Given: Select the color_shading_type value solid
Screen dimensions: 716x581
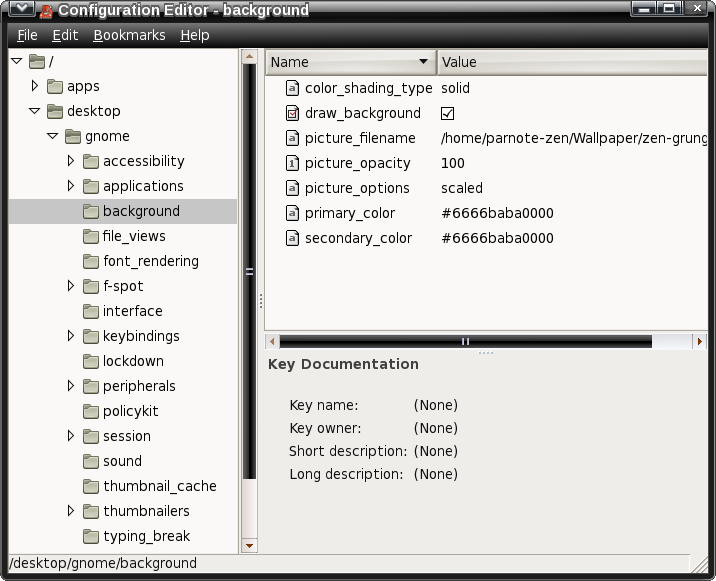Looking at the screenshot, I should click(x=455, y=88).
